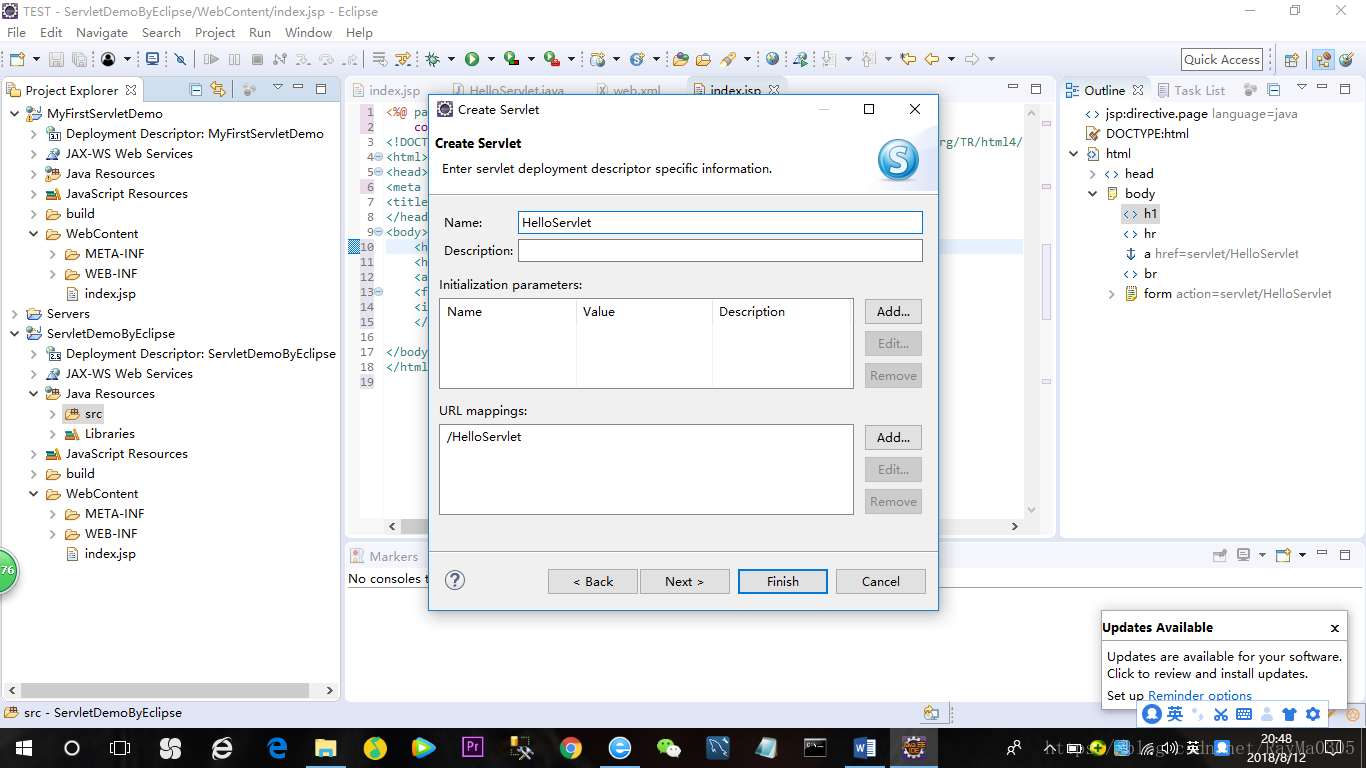Viewport: 1366px width, 768px height.
Task: Open WeChat from the taskbar
Action: pyautogui.click(x=668, y=747)
